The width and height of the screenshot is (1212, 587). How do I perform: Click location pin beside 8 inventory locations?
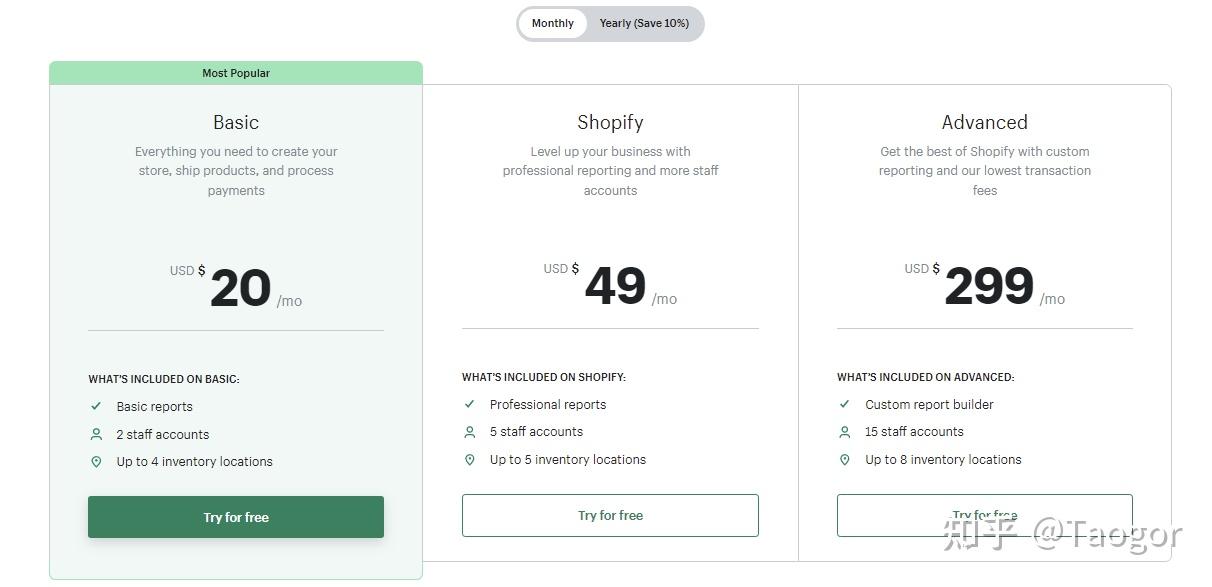click(x=844, y=460)
